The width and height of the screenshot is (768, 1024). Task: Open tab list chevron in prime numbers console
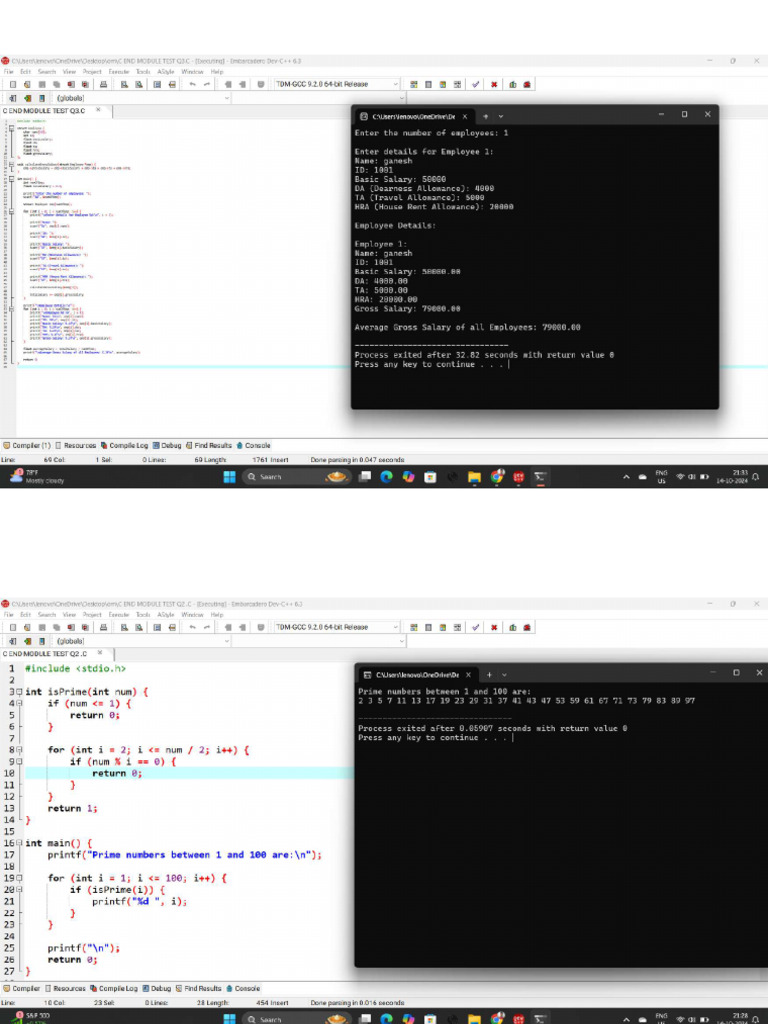tap(504, 675)
